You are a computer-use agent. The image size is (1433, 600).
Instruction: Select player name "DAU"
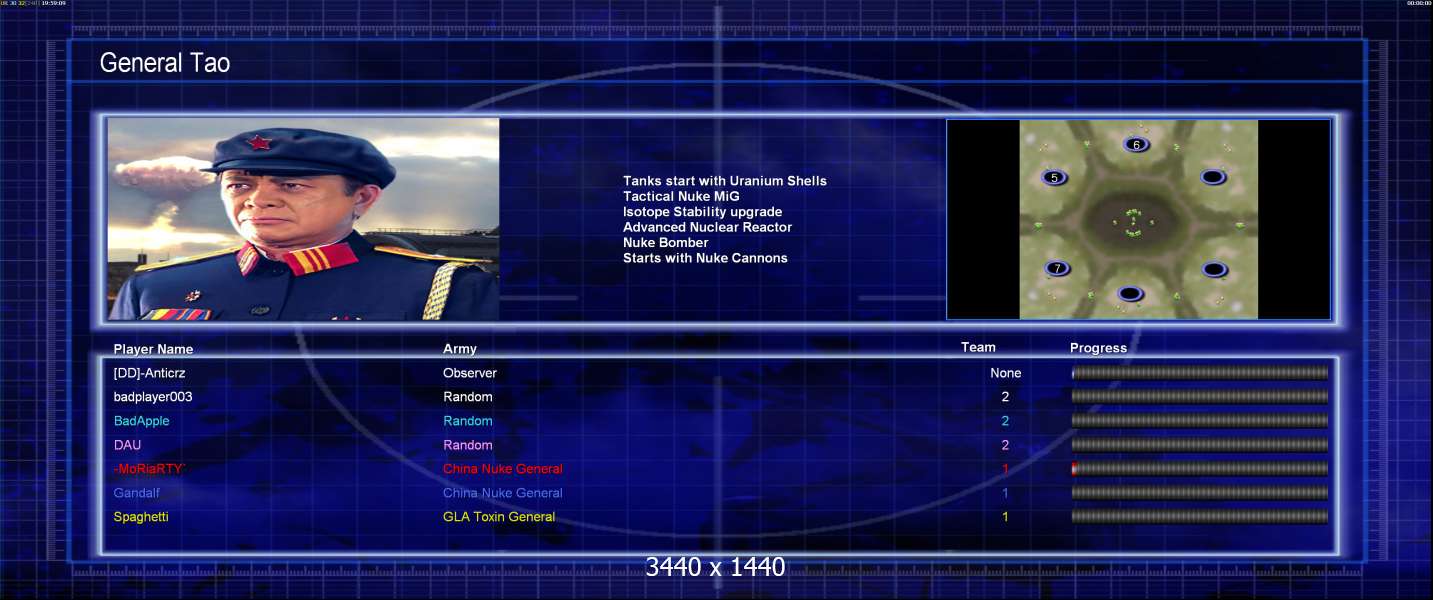(127, 445)
